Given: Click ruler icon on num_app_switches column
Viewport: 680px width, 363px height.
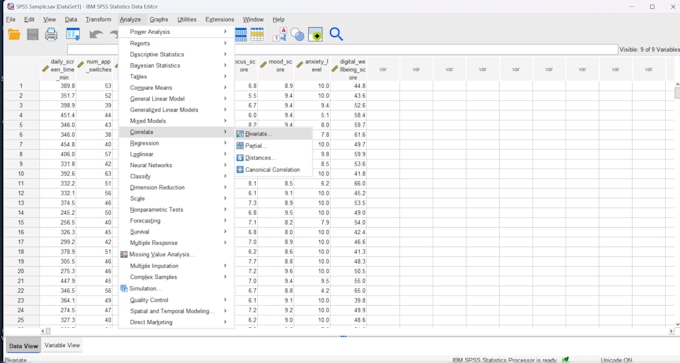Looking at the screenshot, I should [x=81, y=65].
